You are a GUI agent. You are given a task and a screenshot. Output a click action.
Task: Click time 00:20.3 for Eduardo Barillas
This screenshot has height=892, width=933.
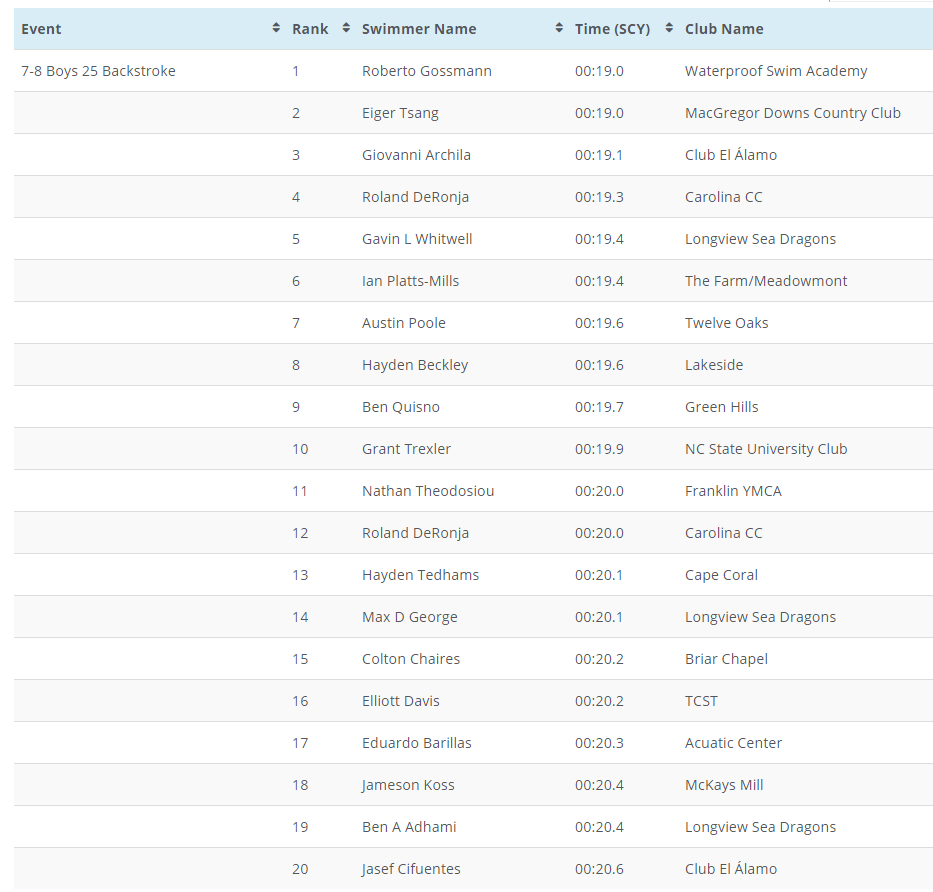(599, 743)
